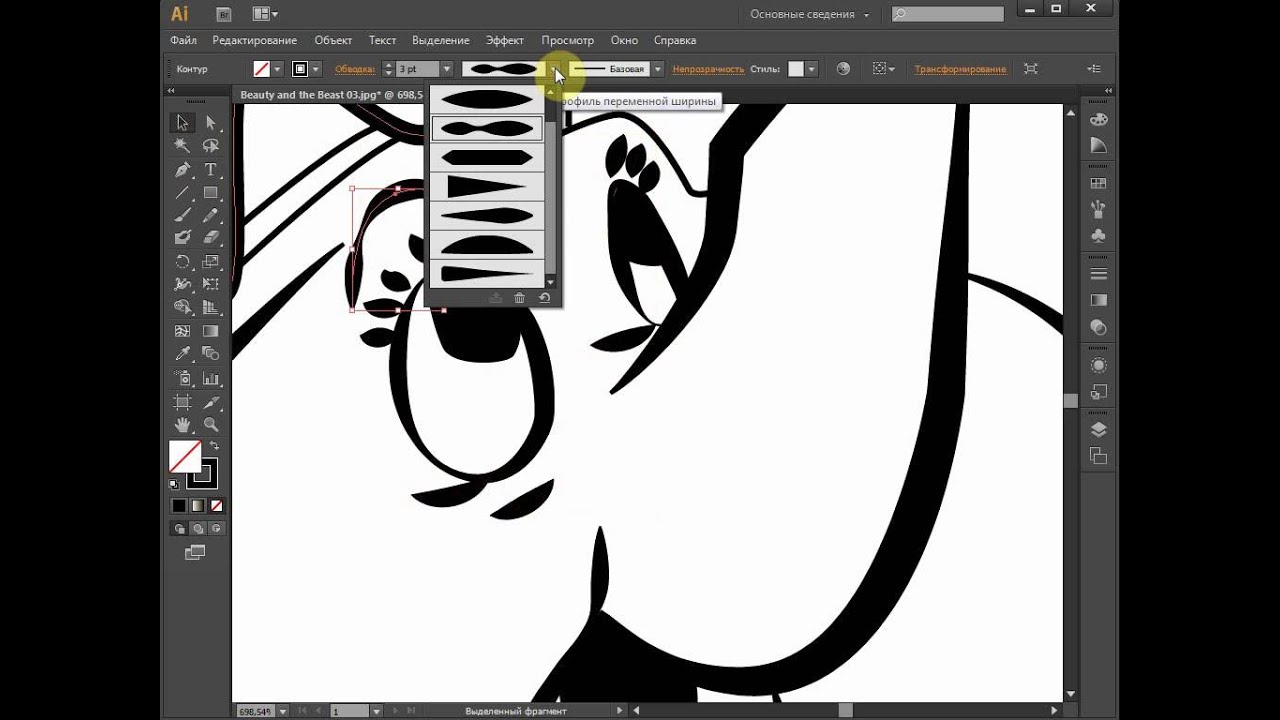Open the Эффект menu

505,40
